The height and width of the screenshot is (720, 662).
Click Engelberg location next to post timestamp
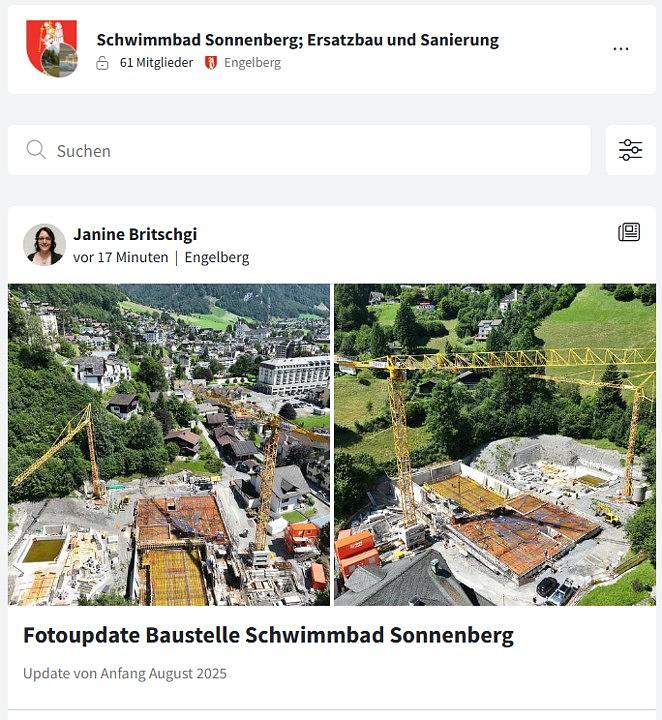(217, 257)
